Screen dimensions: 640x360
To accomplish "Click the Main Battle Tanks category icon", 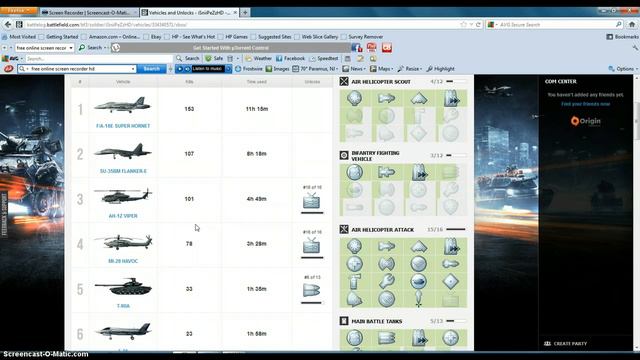I will [344, 321].
